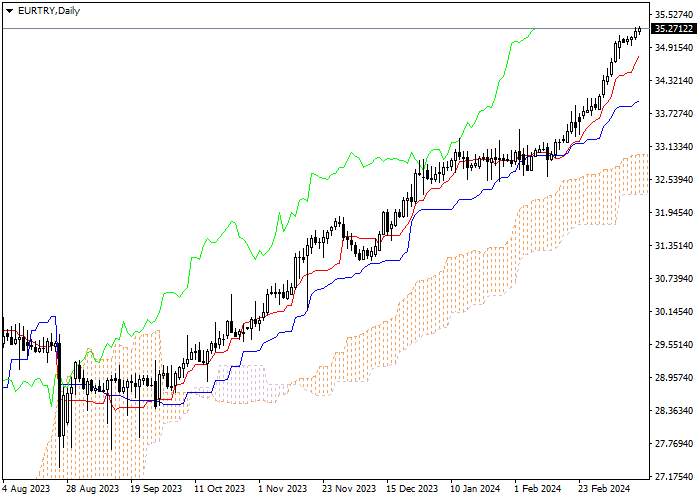Click the EURTRY,Daily chart title
This screenshot has width=700, height=500.
click(x=49, y=11)
